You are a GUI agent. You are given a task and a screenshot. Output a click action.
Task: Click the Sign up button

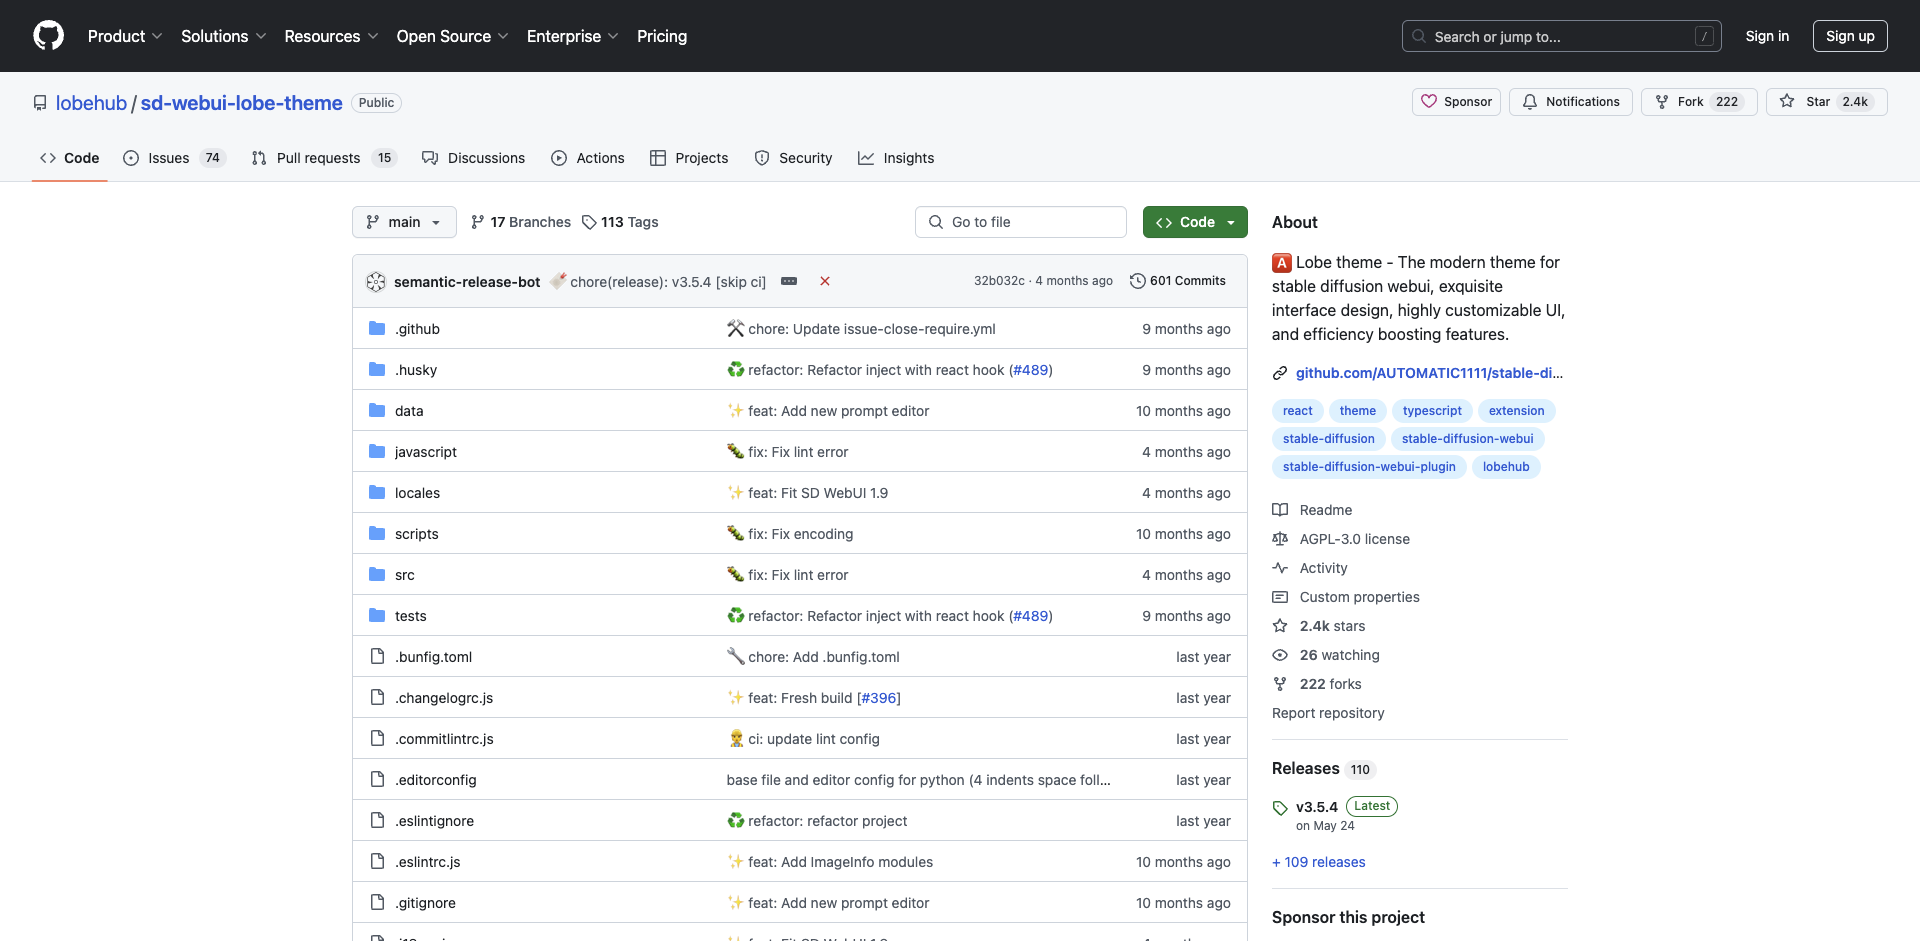[x=1850, y=36]
